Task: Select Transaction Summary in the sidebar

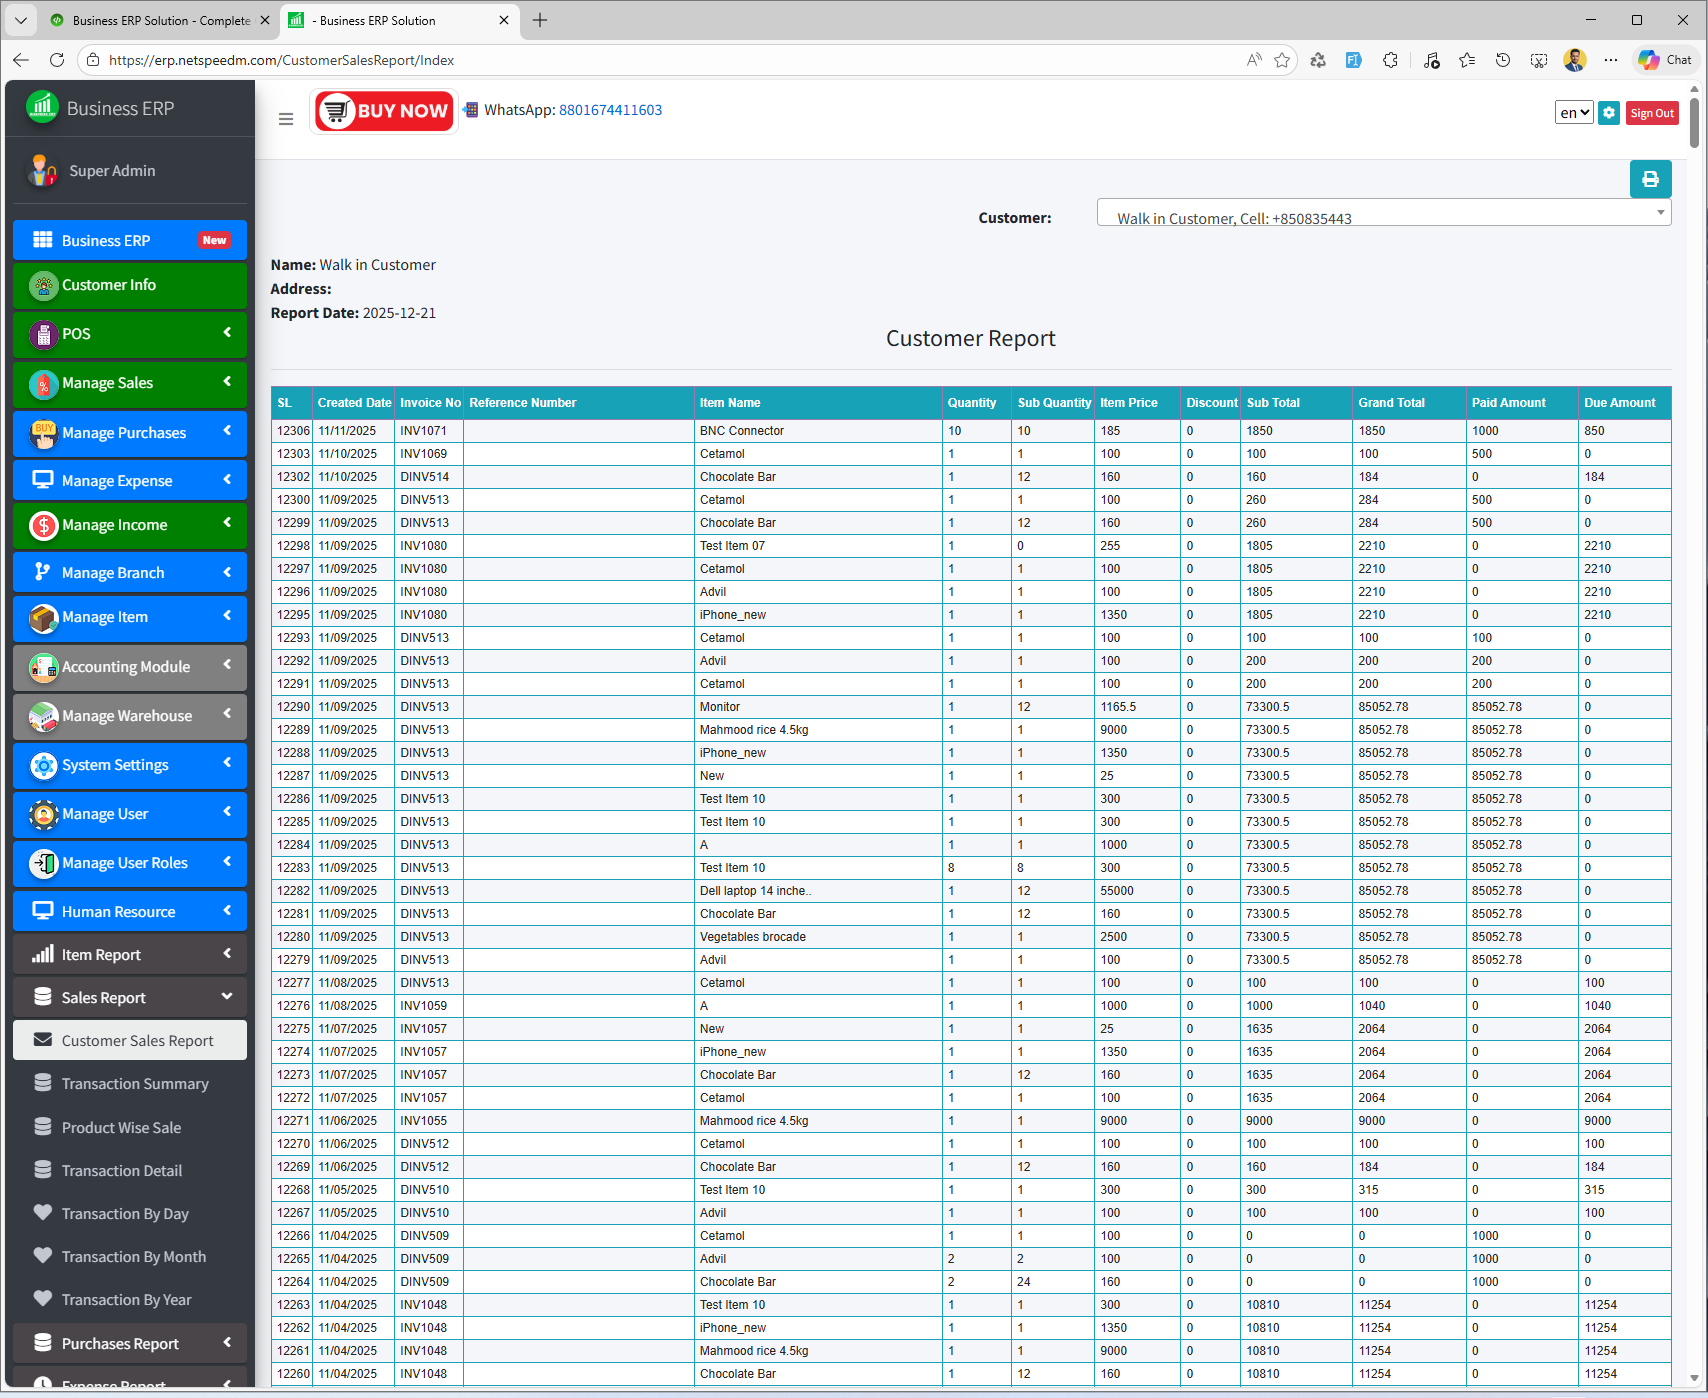Action: 134,1083
